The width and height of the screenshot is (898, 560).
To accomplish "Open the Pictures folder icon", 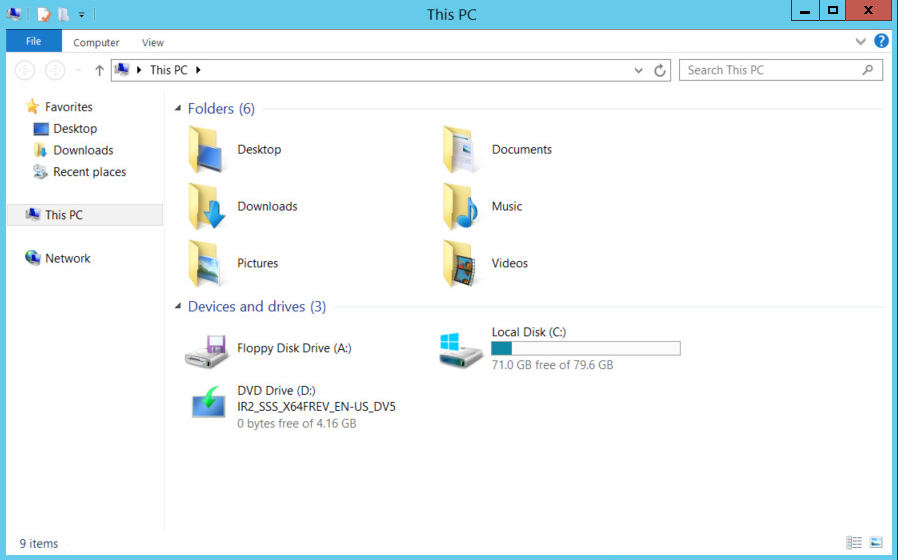I will [207, 264].
